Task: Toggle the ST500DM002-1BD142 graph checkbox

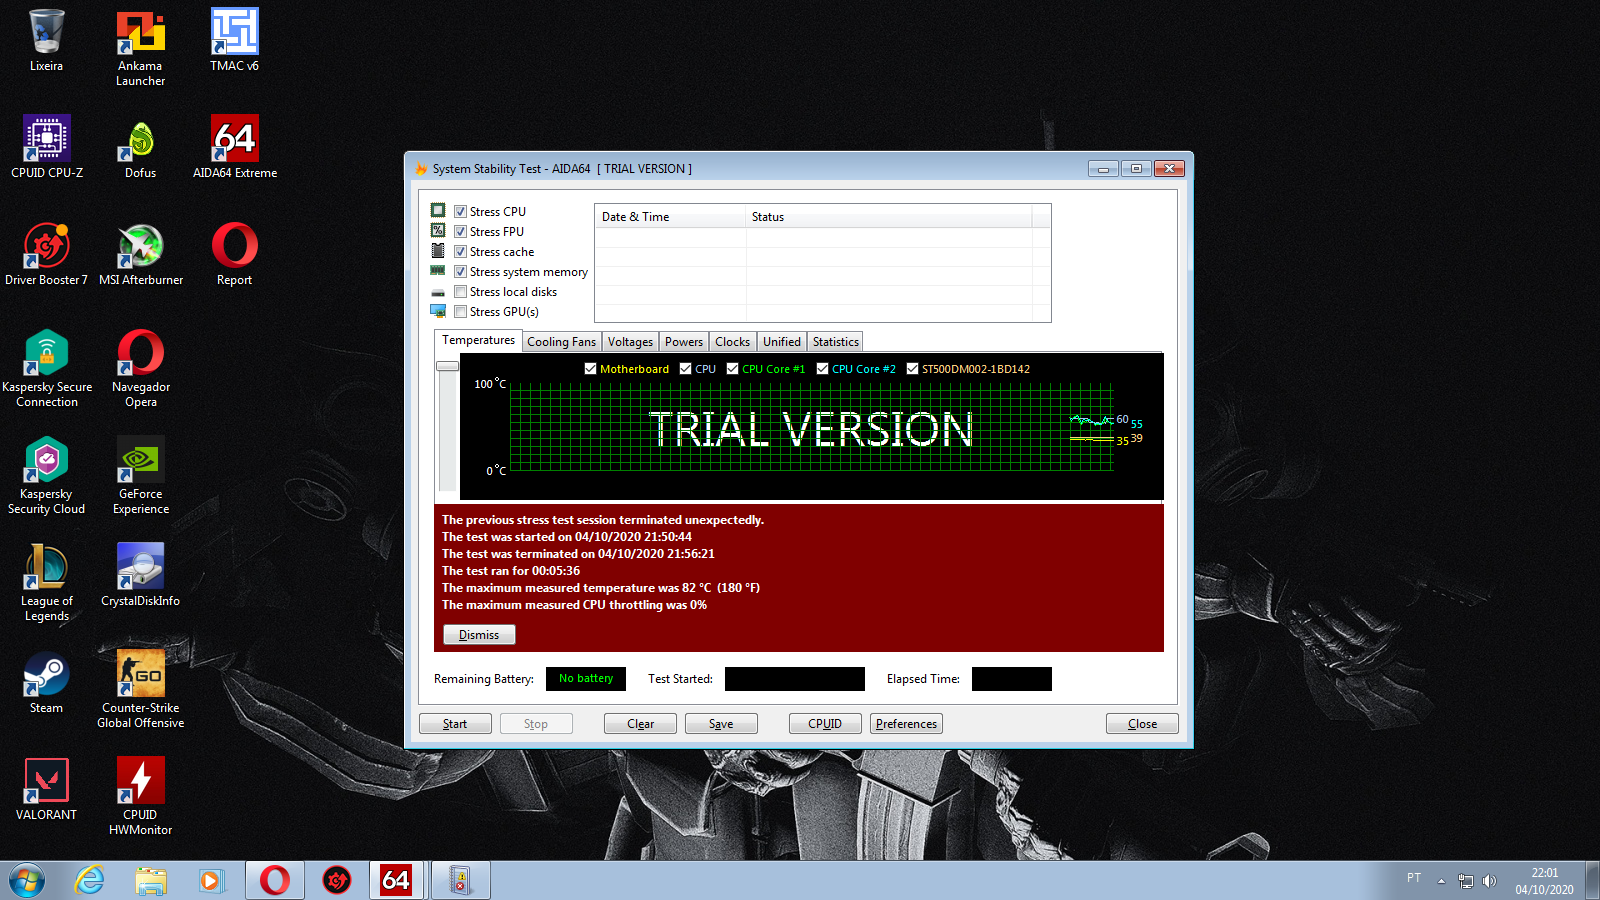Action: [x=912, y=369]
